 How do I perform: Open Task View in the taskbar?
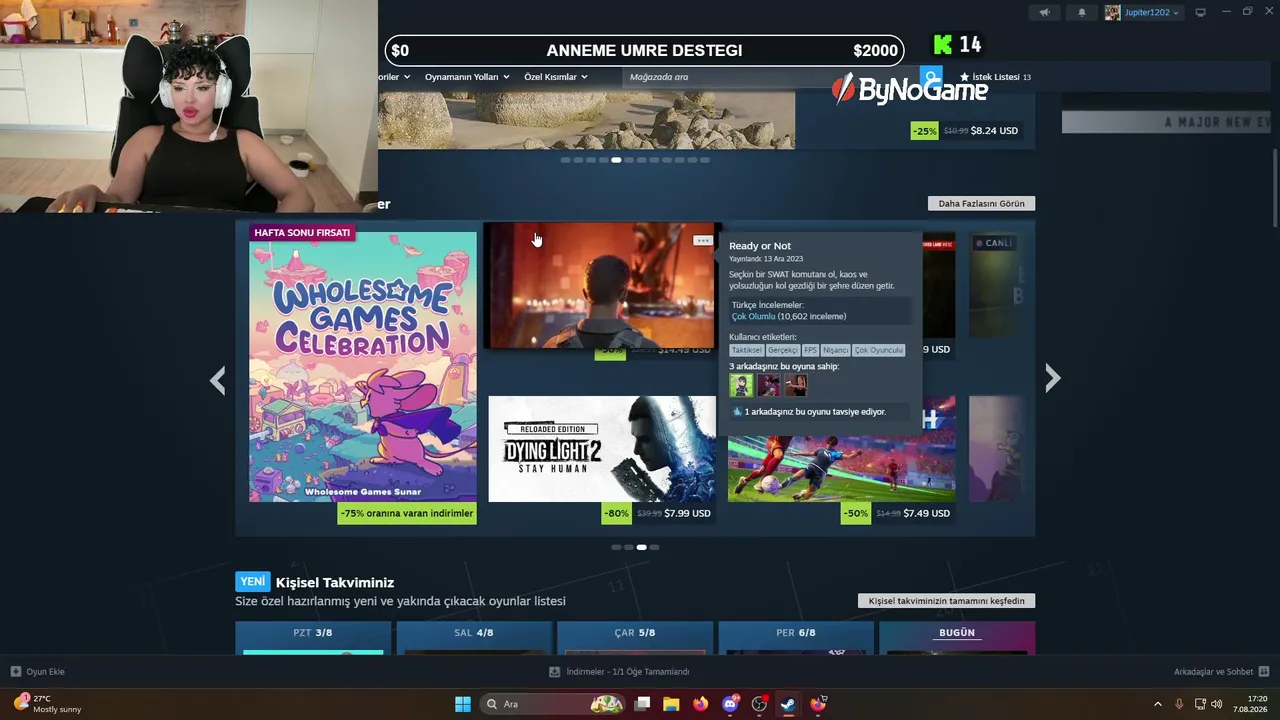643,704
